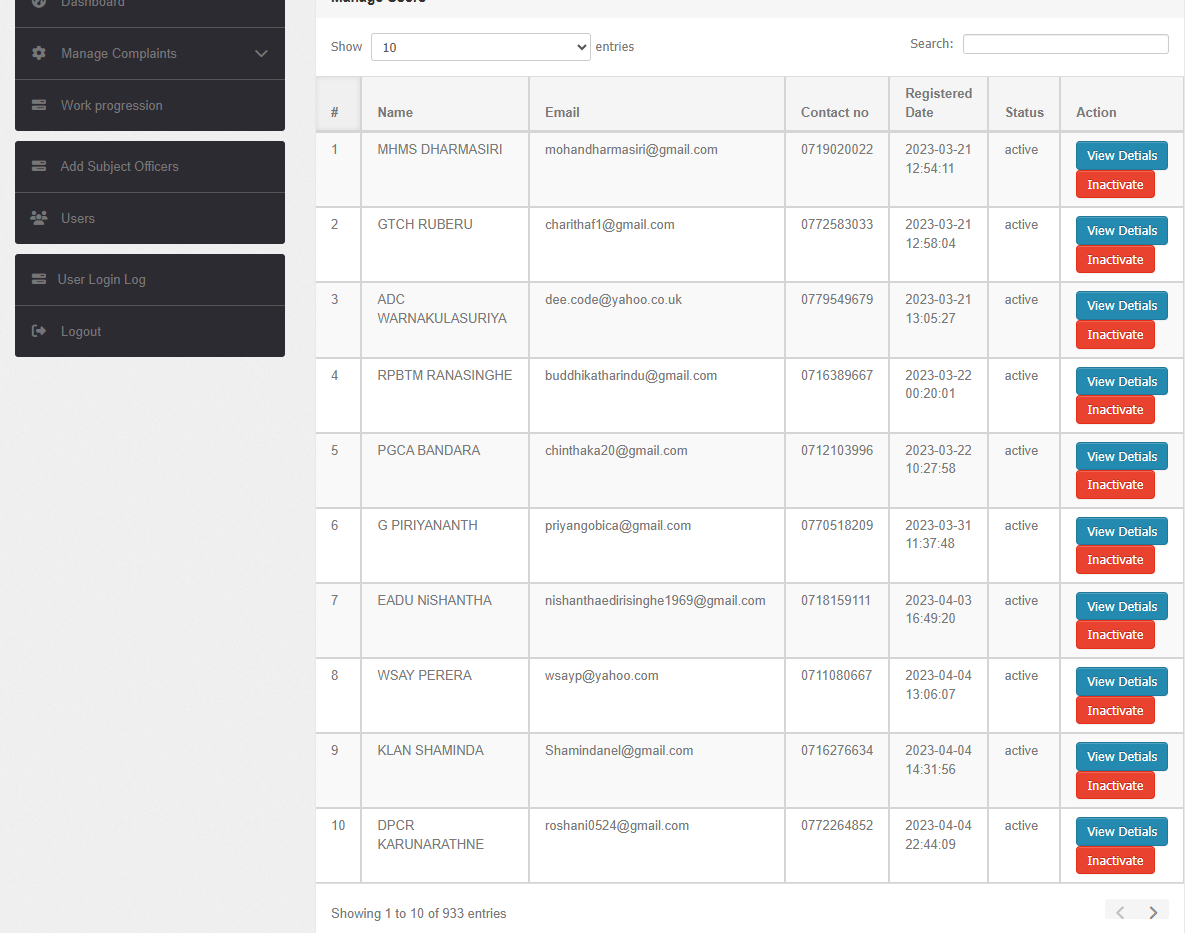Click email charithaf1@gmail.com
Viewport: 1185px width, 933px height.
(609, 224)
